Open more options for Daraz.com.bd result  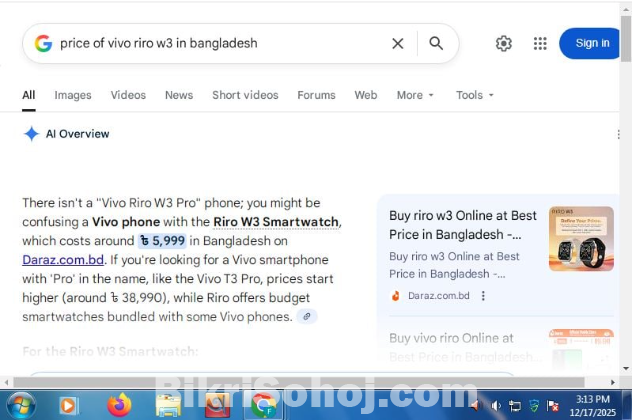click(x=483, y=296)
